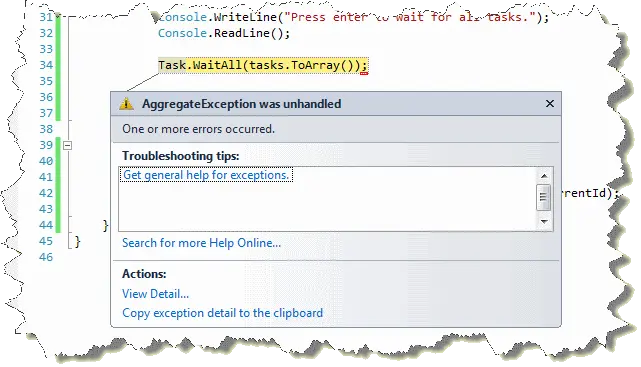Click troubleshooting tips scroll down arrow
The image size is (641, 367).
pyautogui.click(x=544, y=222)
